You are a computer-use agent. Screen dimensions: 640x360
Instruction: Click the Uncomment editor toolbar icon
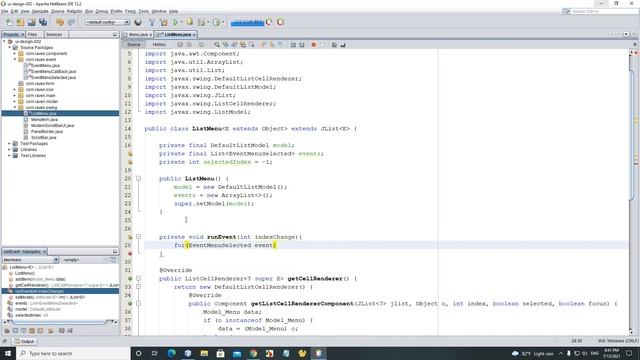click(x=343, y=45)
